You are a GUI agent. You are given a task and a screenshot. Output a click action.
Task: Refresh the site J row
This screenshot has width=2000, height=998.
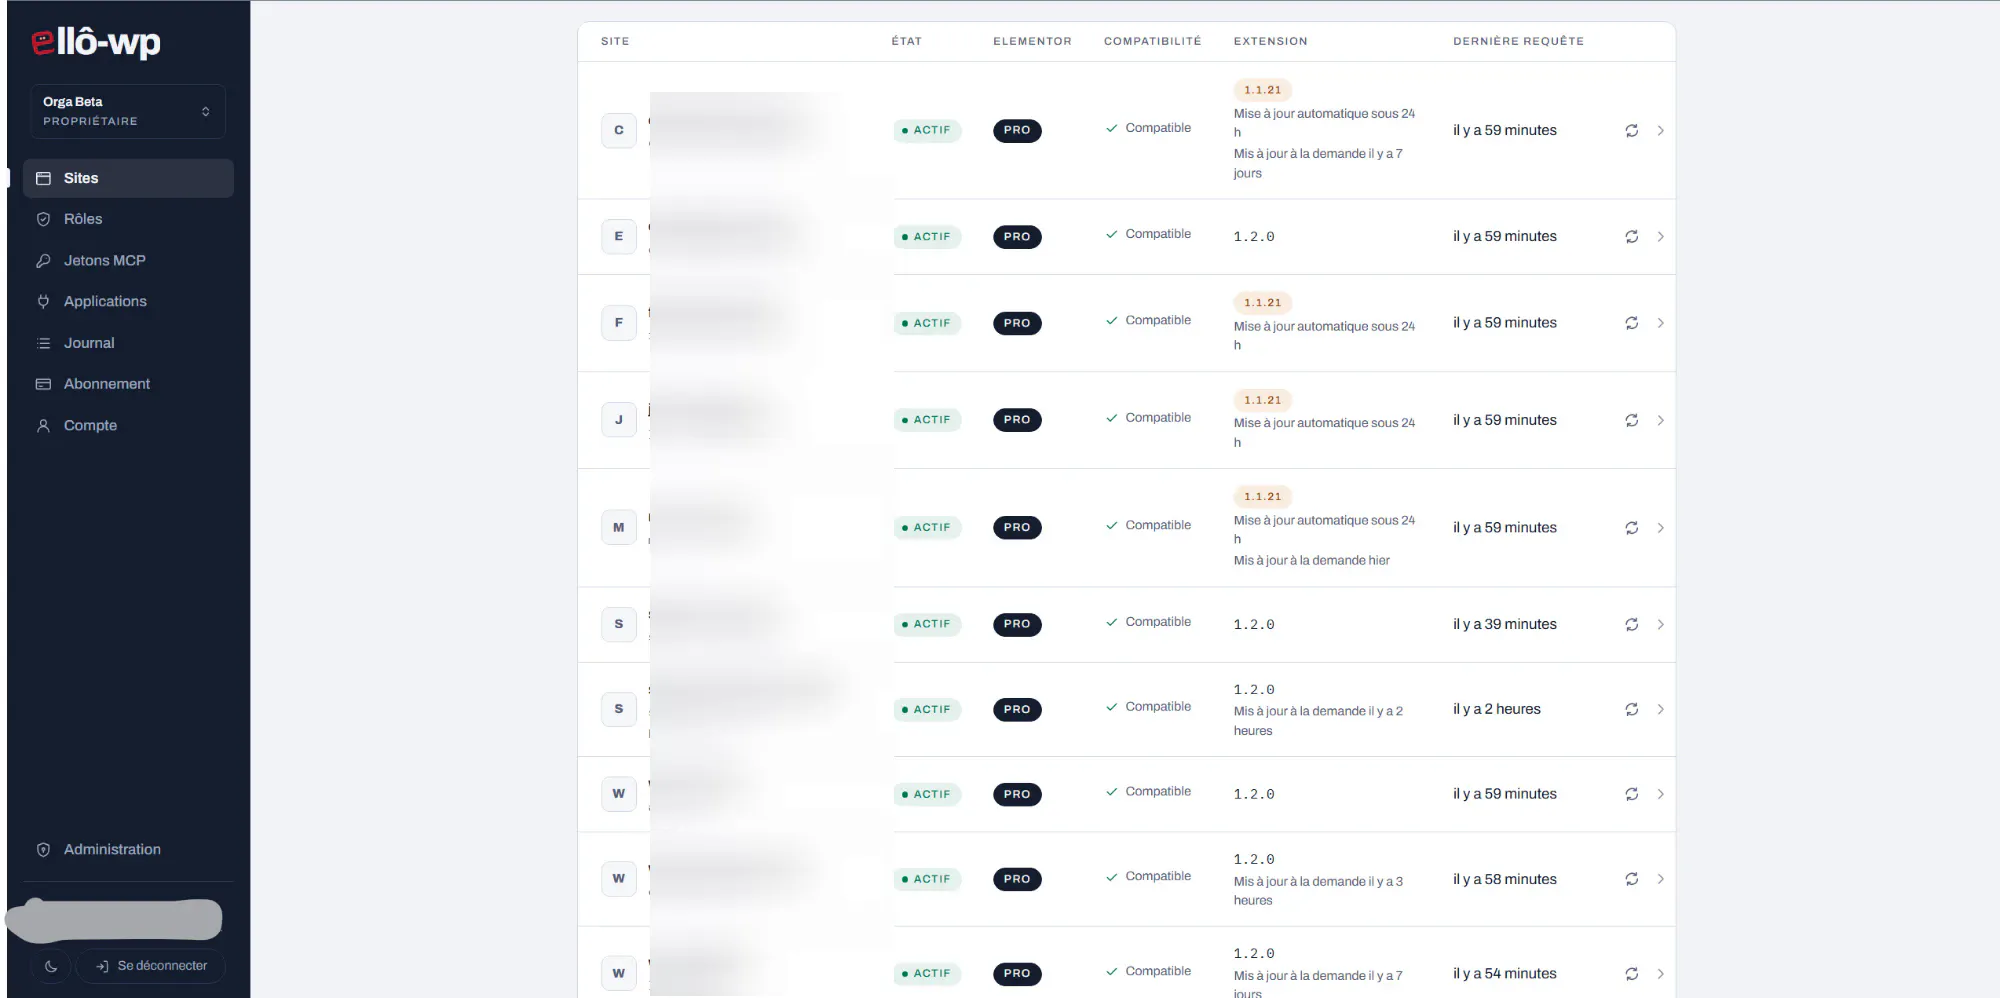[x=1631, y=420]
